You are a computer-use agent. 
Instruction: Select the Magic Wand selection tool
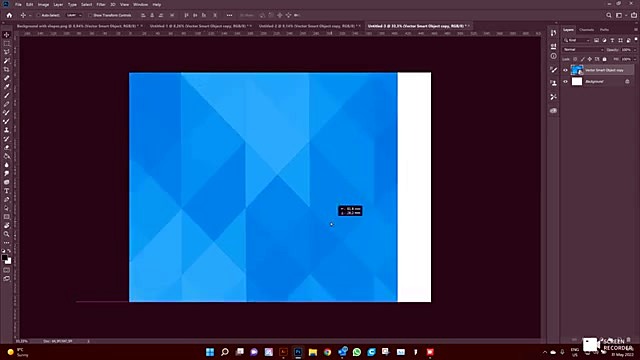7,61
